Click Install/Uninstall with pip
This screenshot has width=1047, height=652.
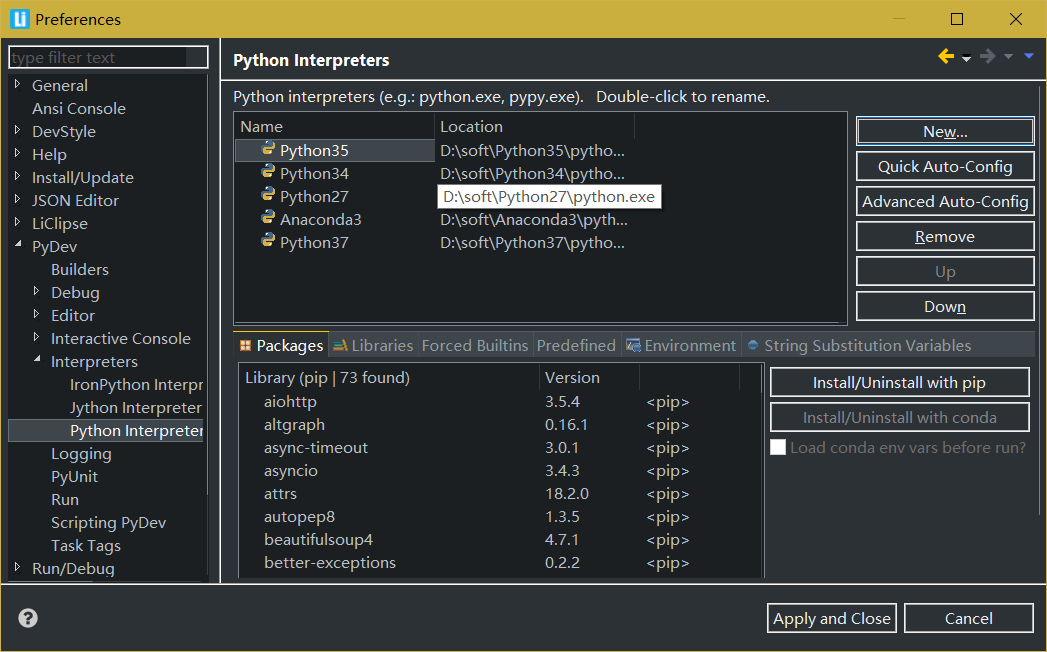coord(899,382)
